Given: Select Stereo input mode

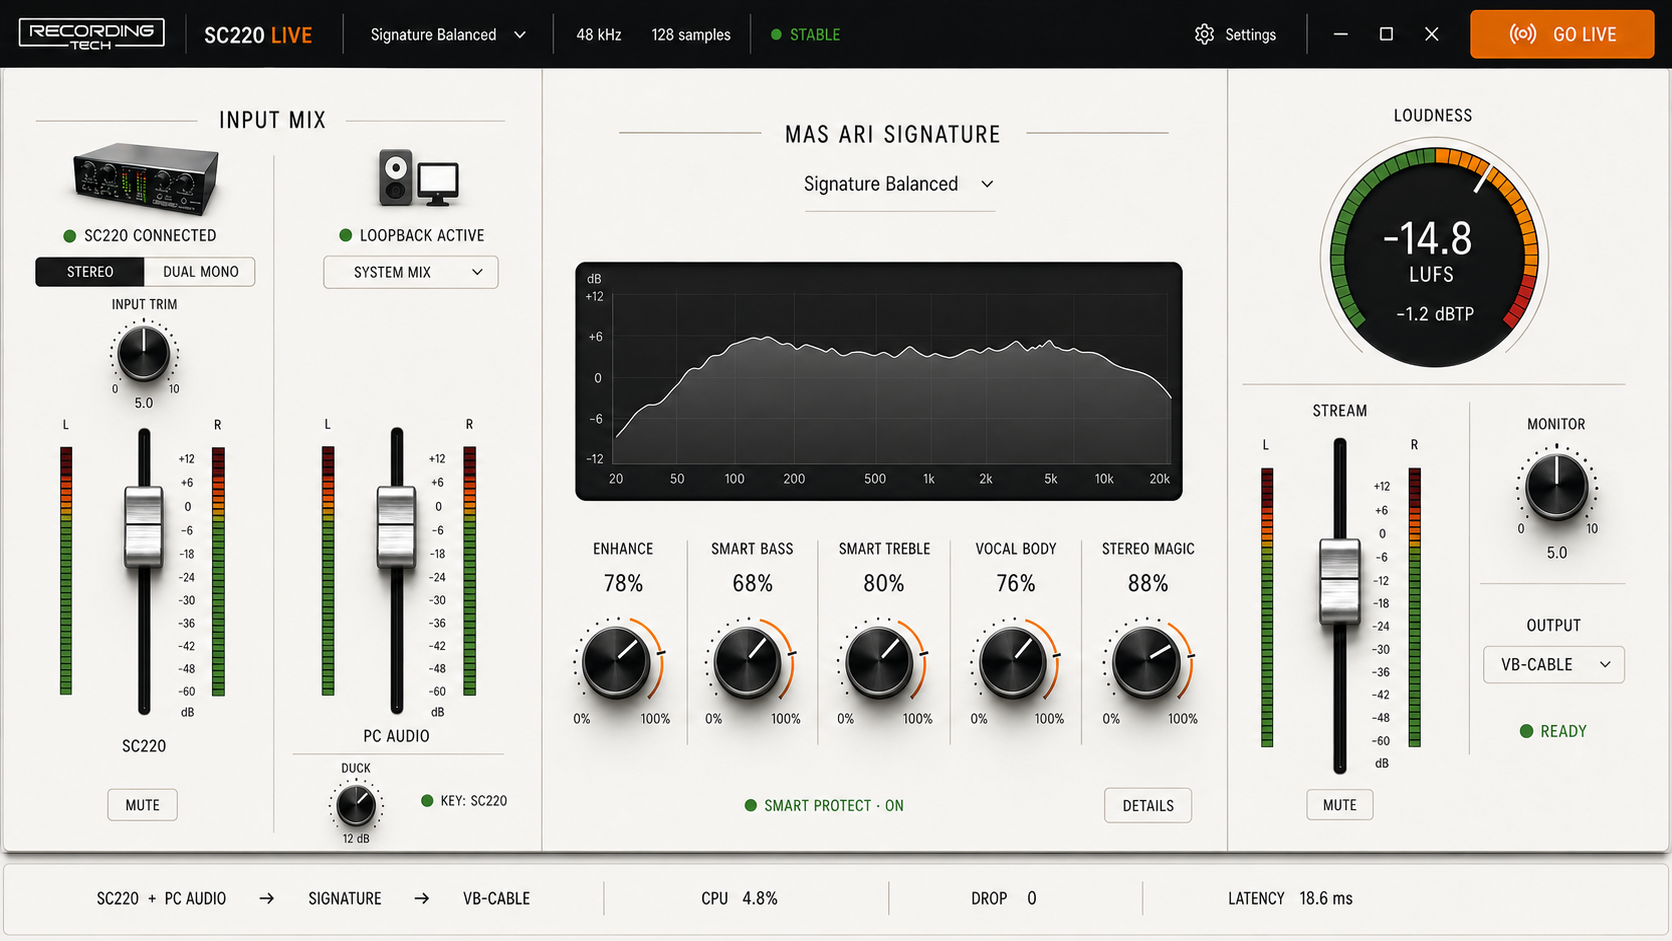Looking at the screenshot, I should click(x=90, y=272).
